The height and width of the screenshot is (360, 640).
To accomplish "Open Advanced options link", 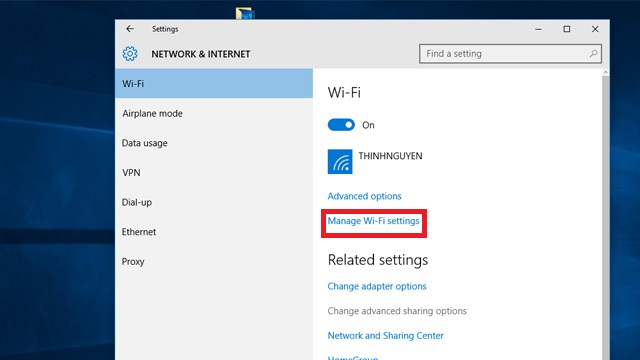I will 364,196.
